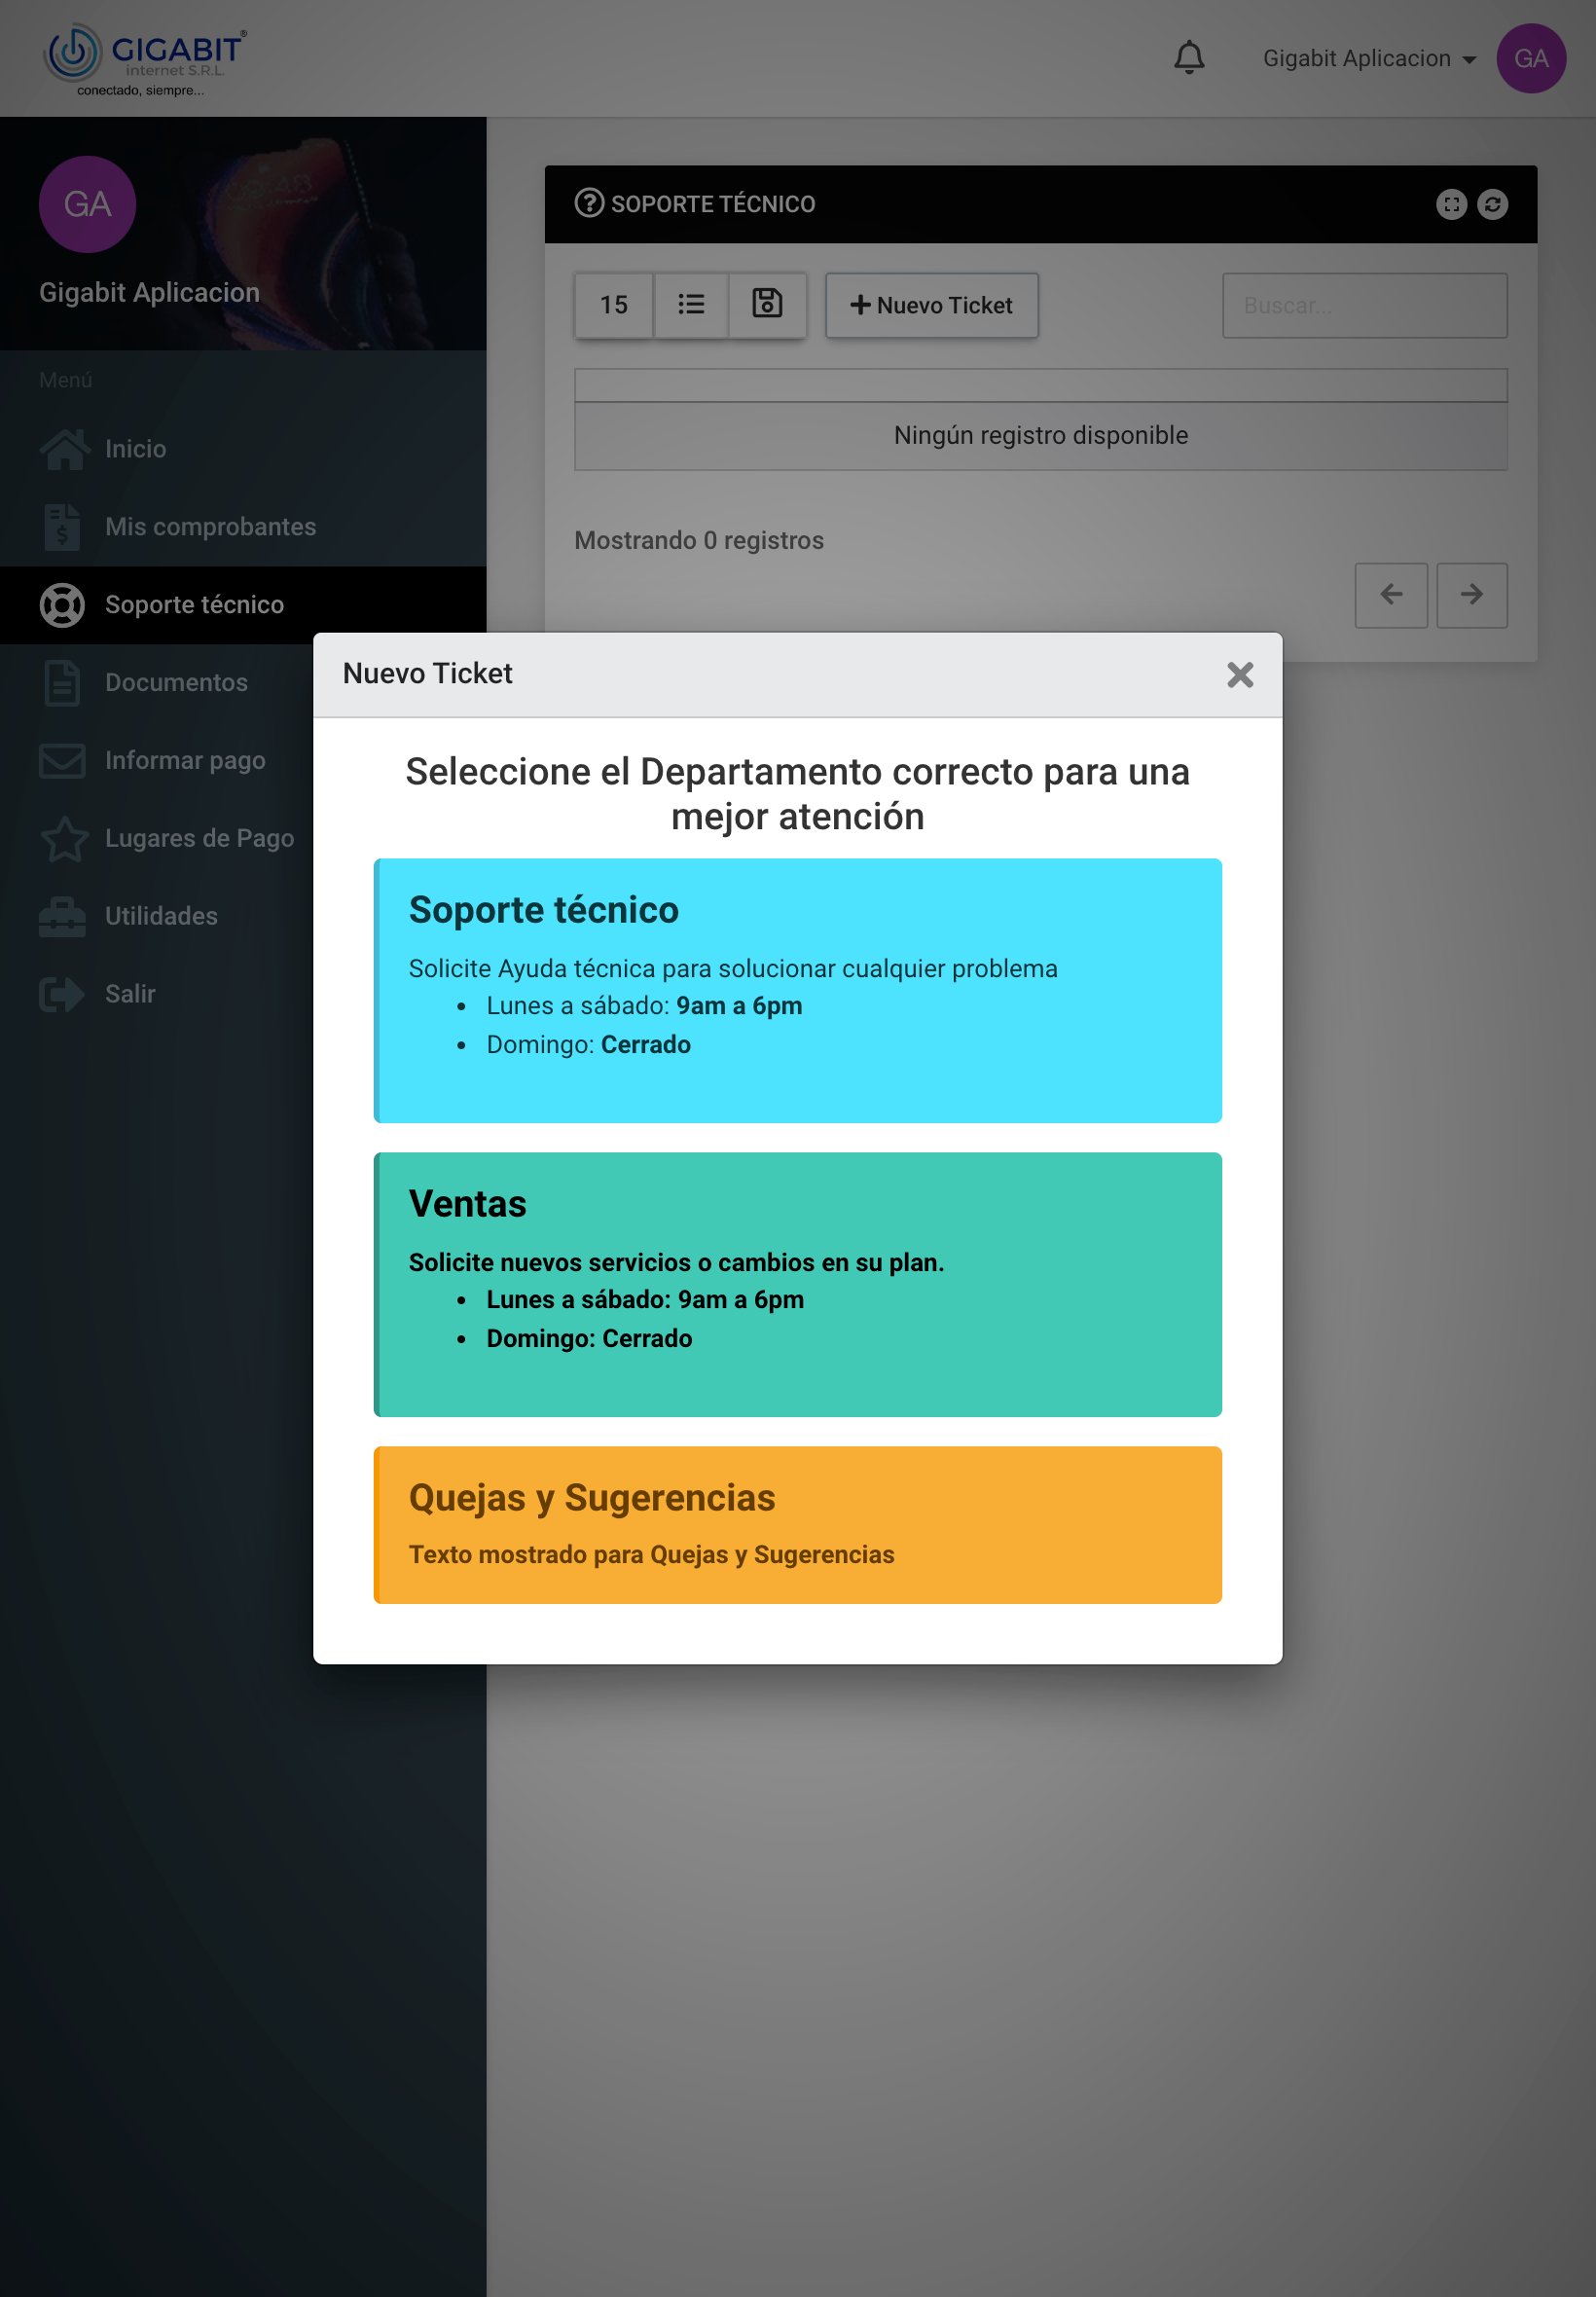This screenshot has height=2297, width=1596.
Task: Click the save/export table icon
Action: point(767,305)
